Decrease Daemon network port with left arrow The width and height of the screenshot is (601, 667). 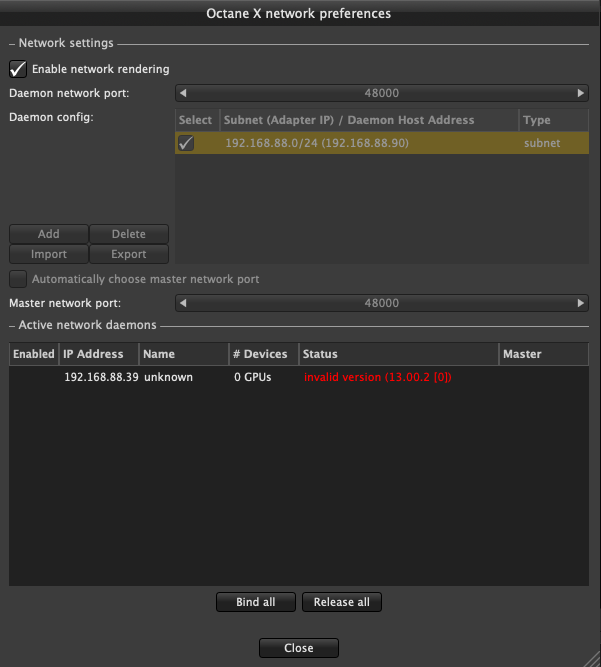tap(183, 93)
